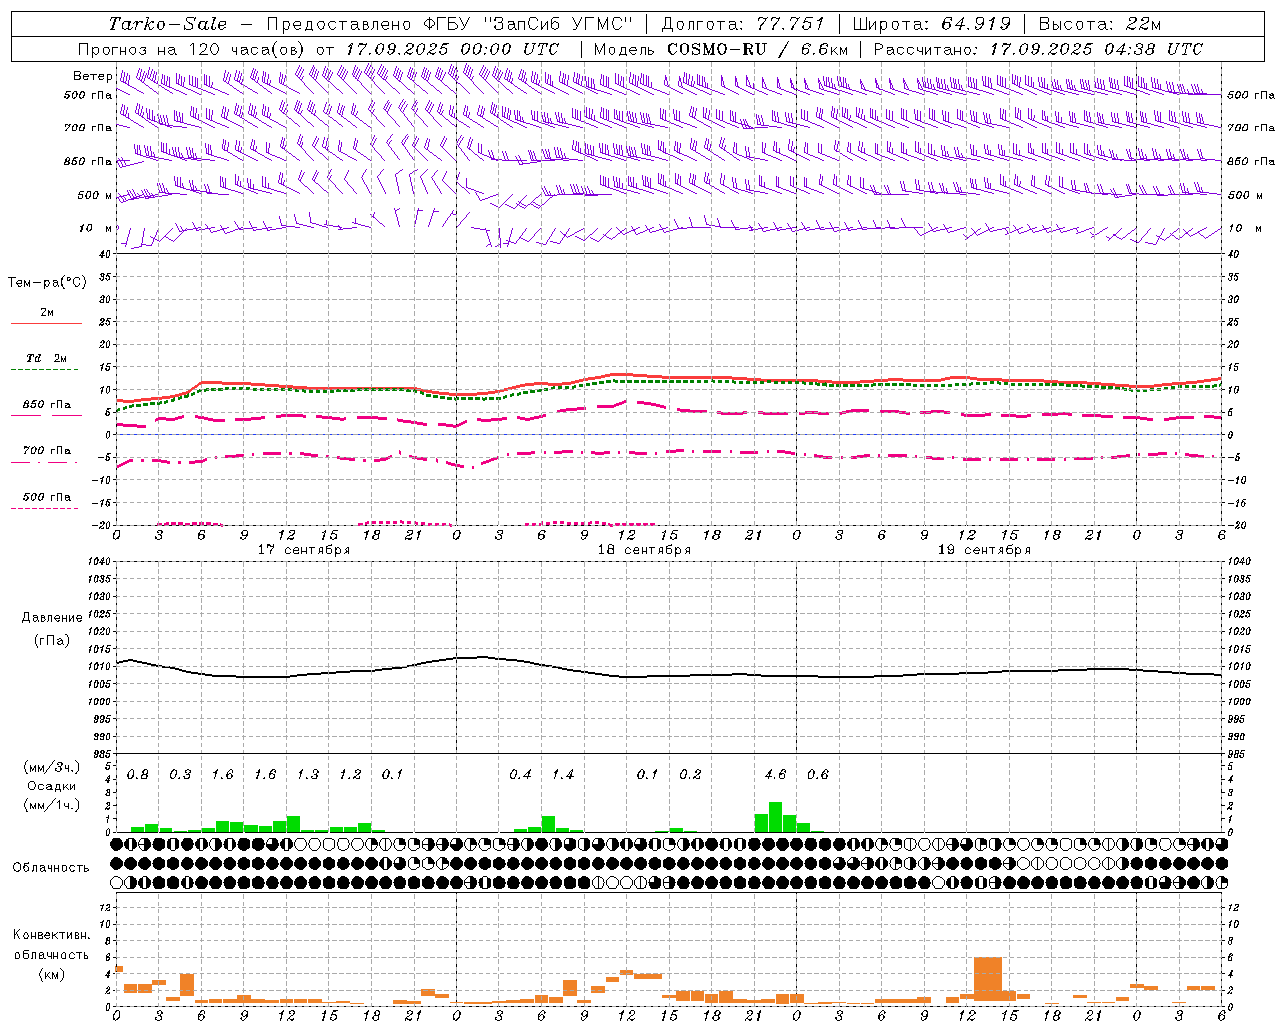Click the latitude value 64.919
The image size is (1280, 1024).
pos(976,24)
